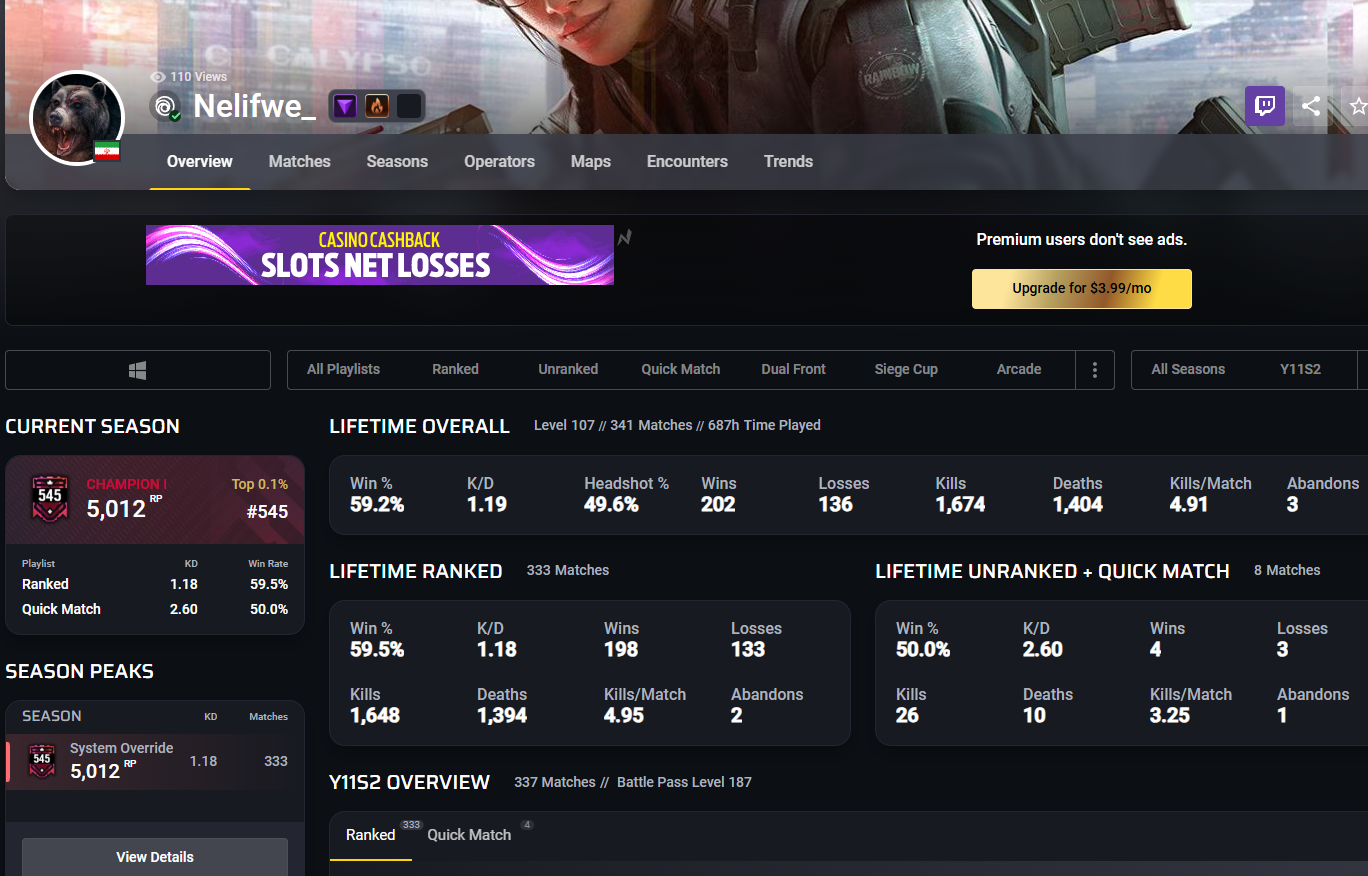Click the "Top 0.1%" label
The image size is (1368, 876).
(260, 484)
